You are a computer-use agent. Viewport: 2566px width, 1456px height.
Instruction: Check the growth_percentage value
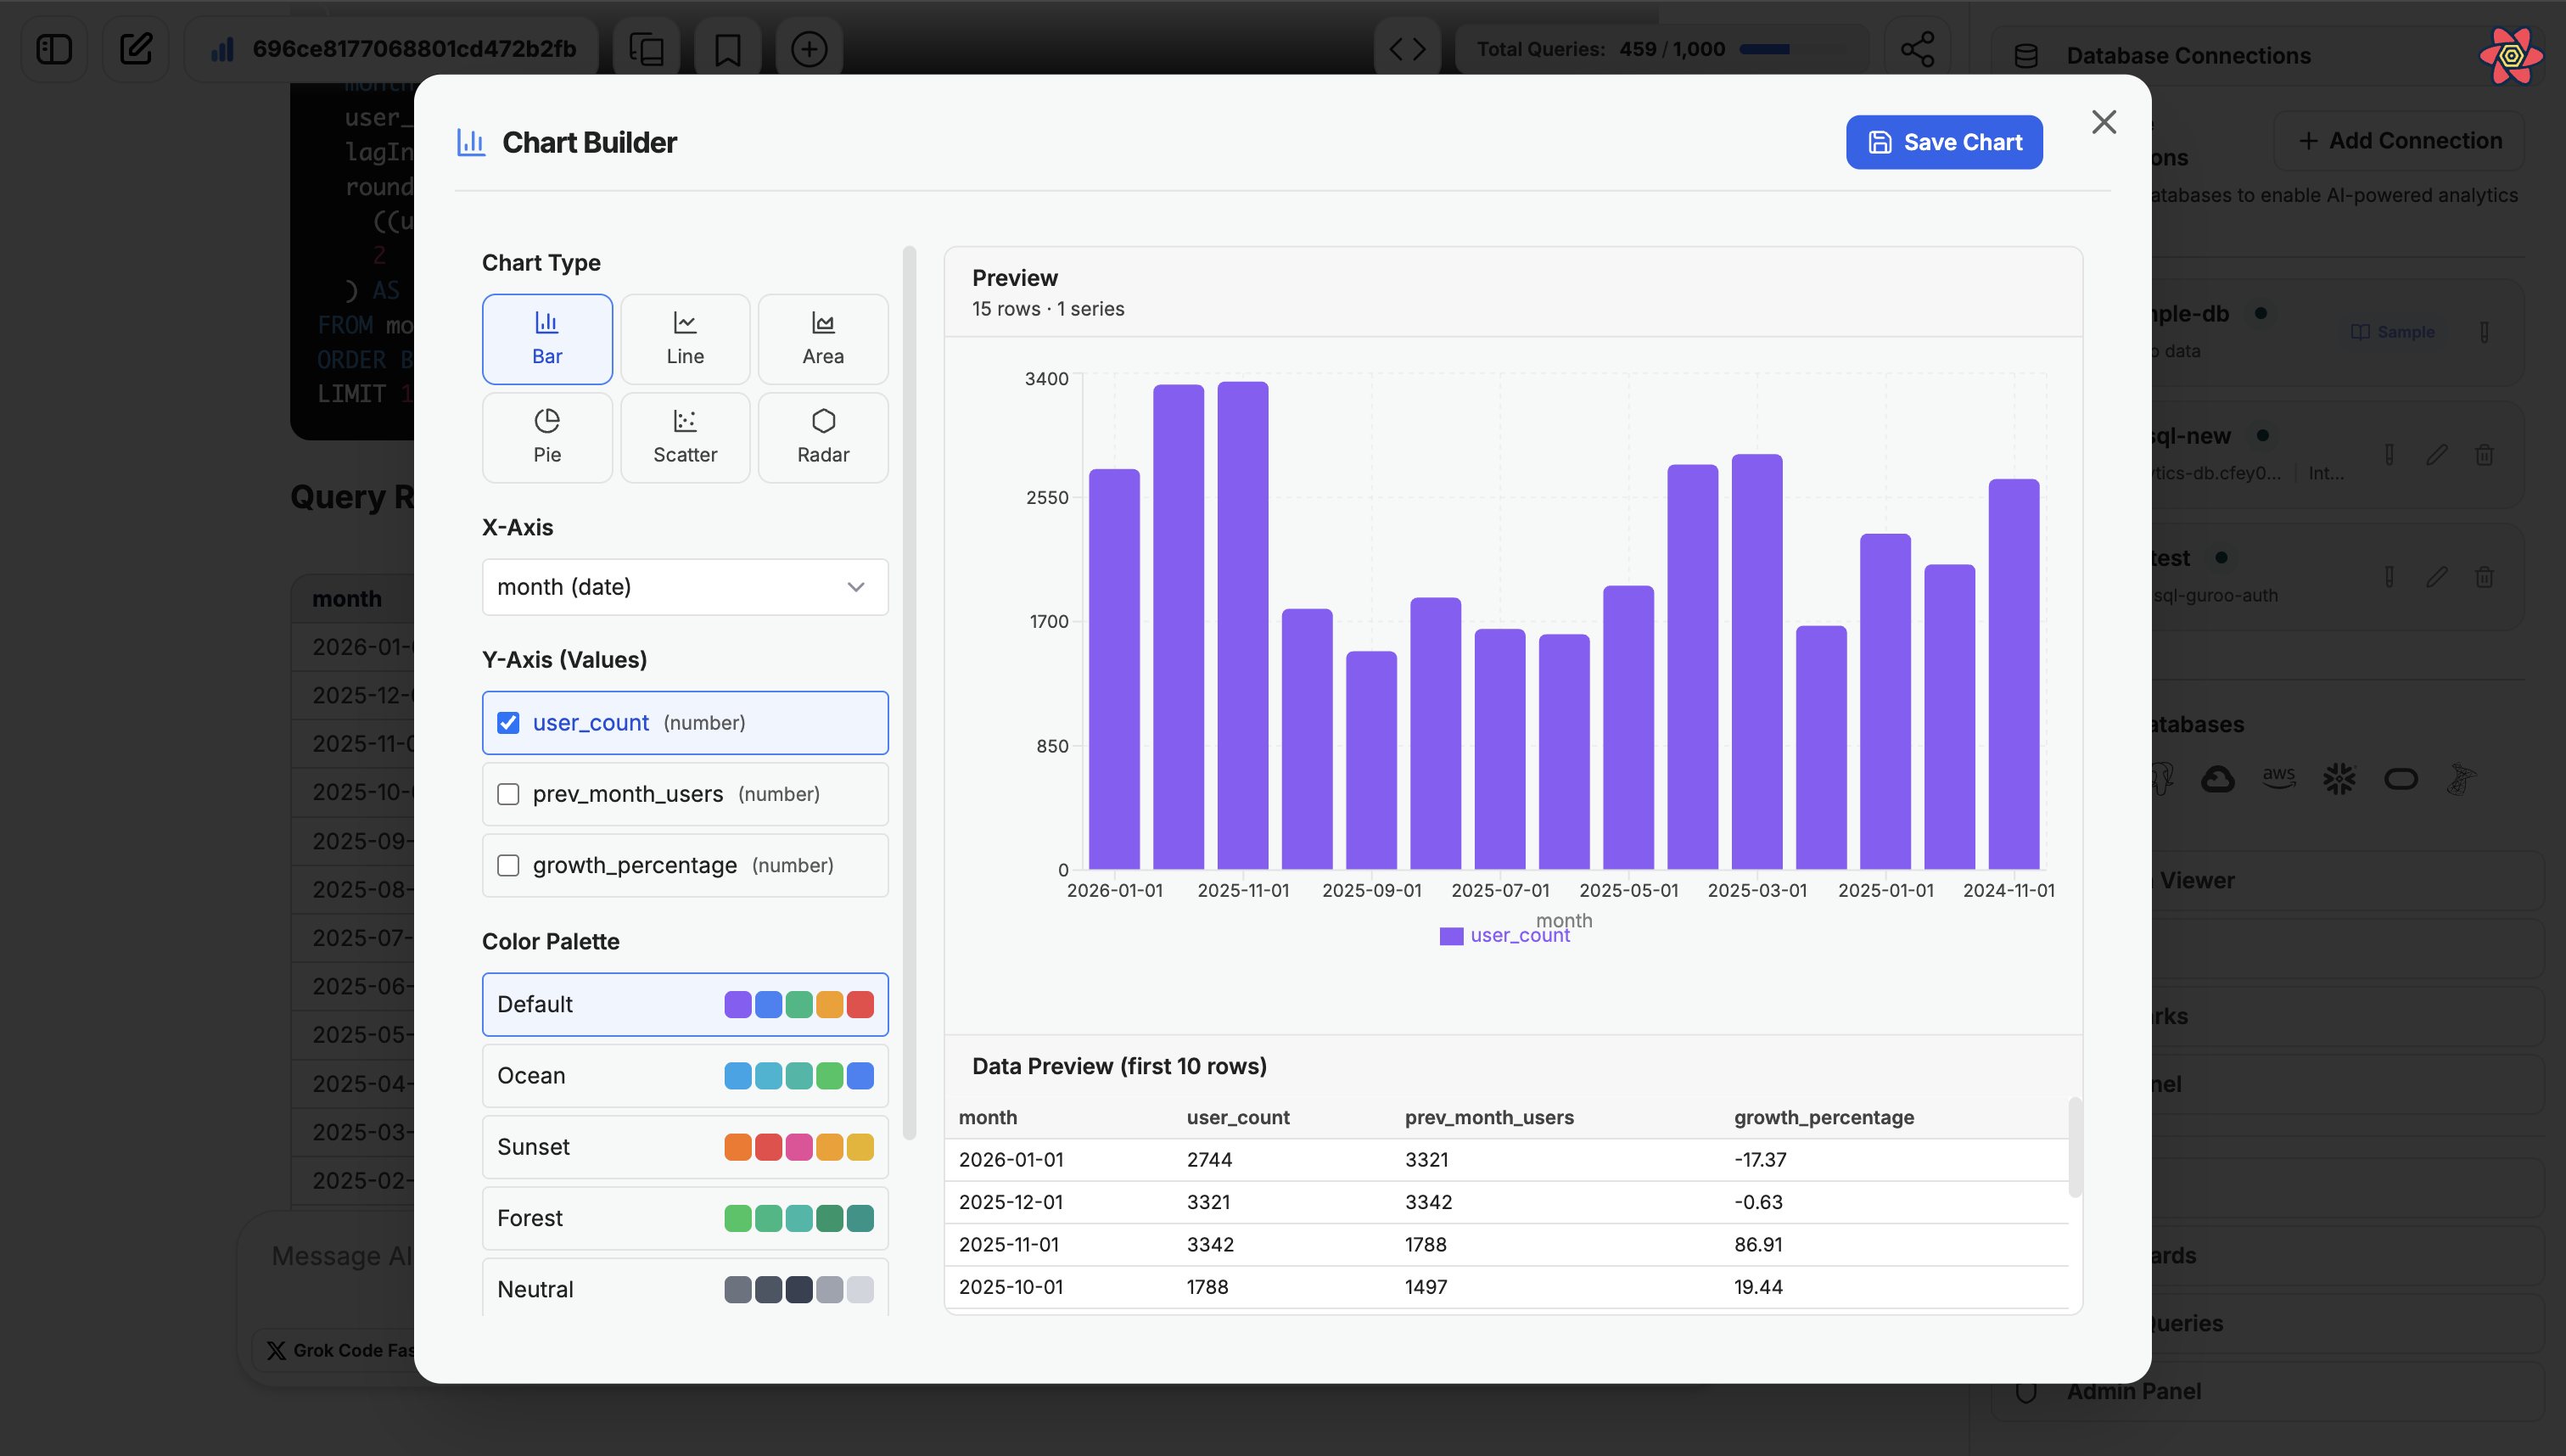pos(509,865)
